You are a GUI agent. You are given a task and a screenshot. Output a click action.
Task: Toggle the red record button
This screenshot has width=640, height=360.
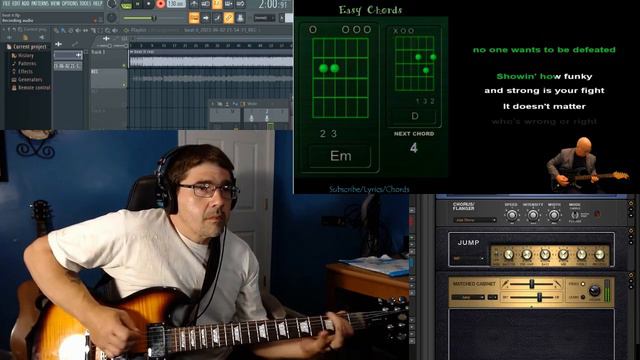point(160,4)
